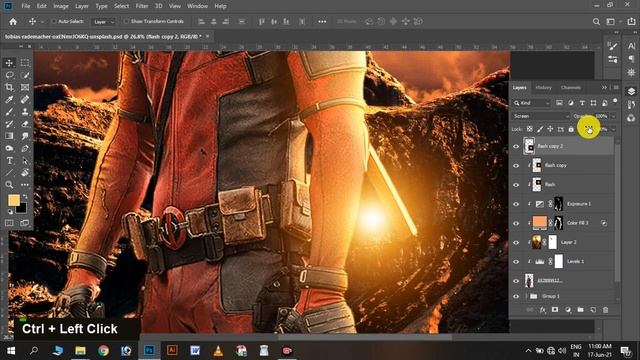Enable the Auto-Select checkbox
Viewport: 640px width, 360px height.
point(54,21)
